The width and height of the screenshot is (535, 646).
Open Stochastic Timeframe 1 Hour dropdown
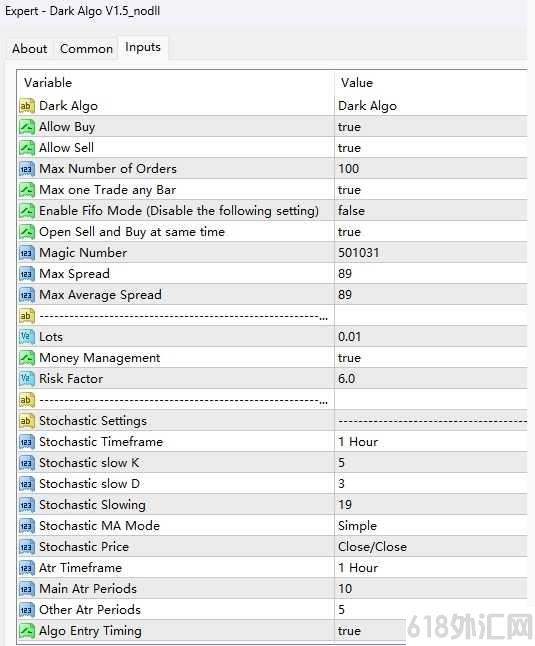431,442
